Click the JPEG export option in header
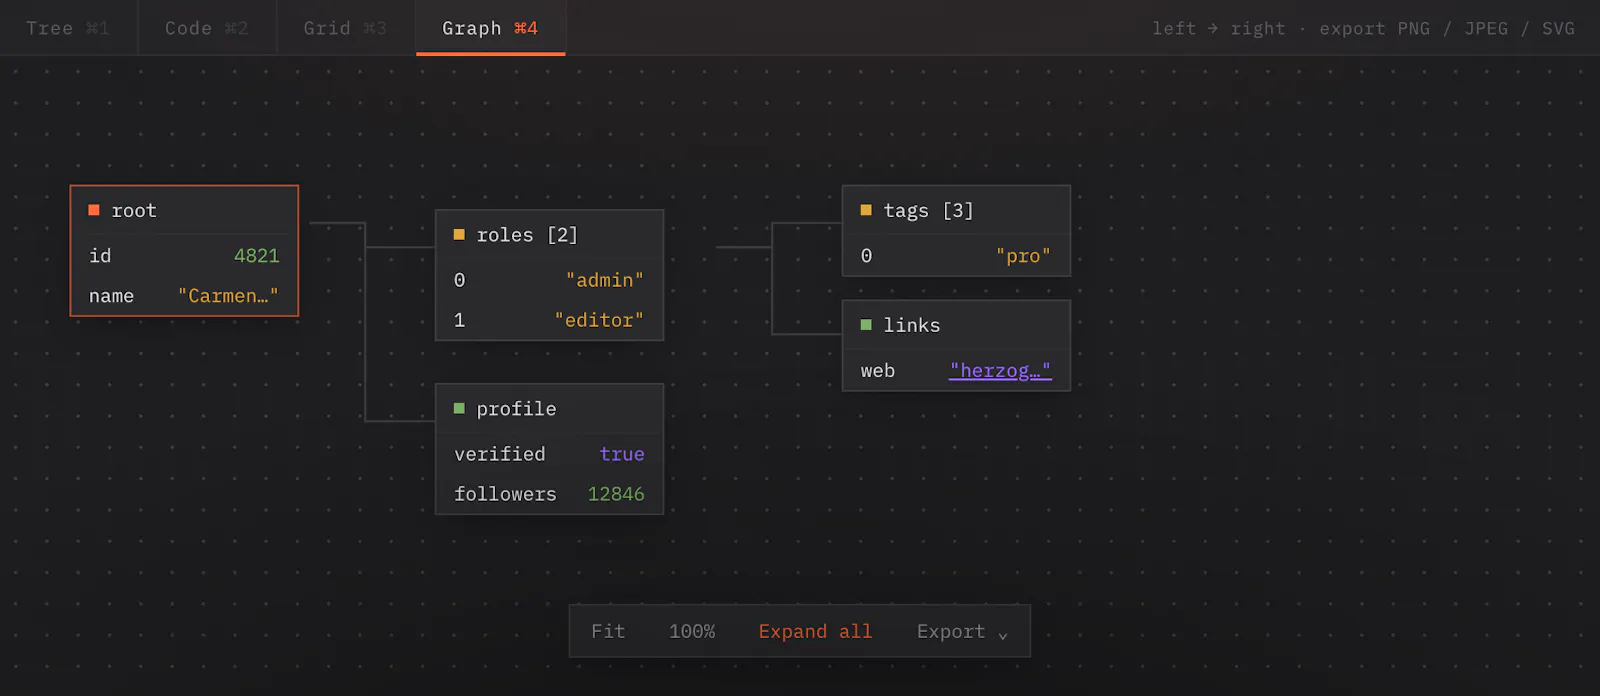 [1486, 28]
